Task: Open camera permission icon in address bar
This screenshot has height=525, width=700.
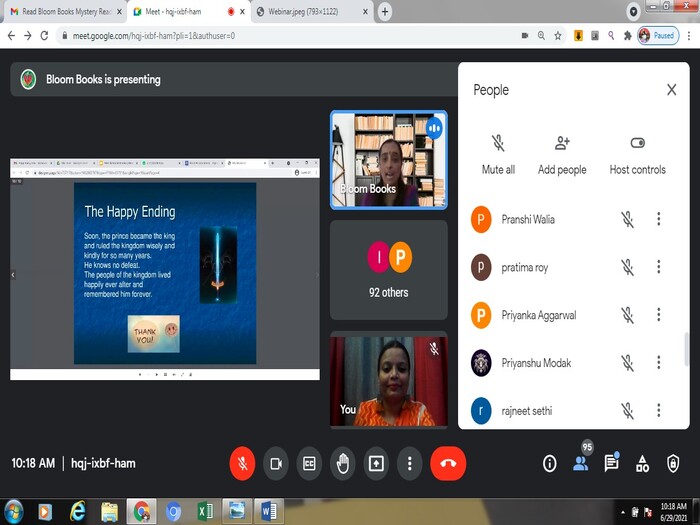Action: coord(525,36)
